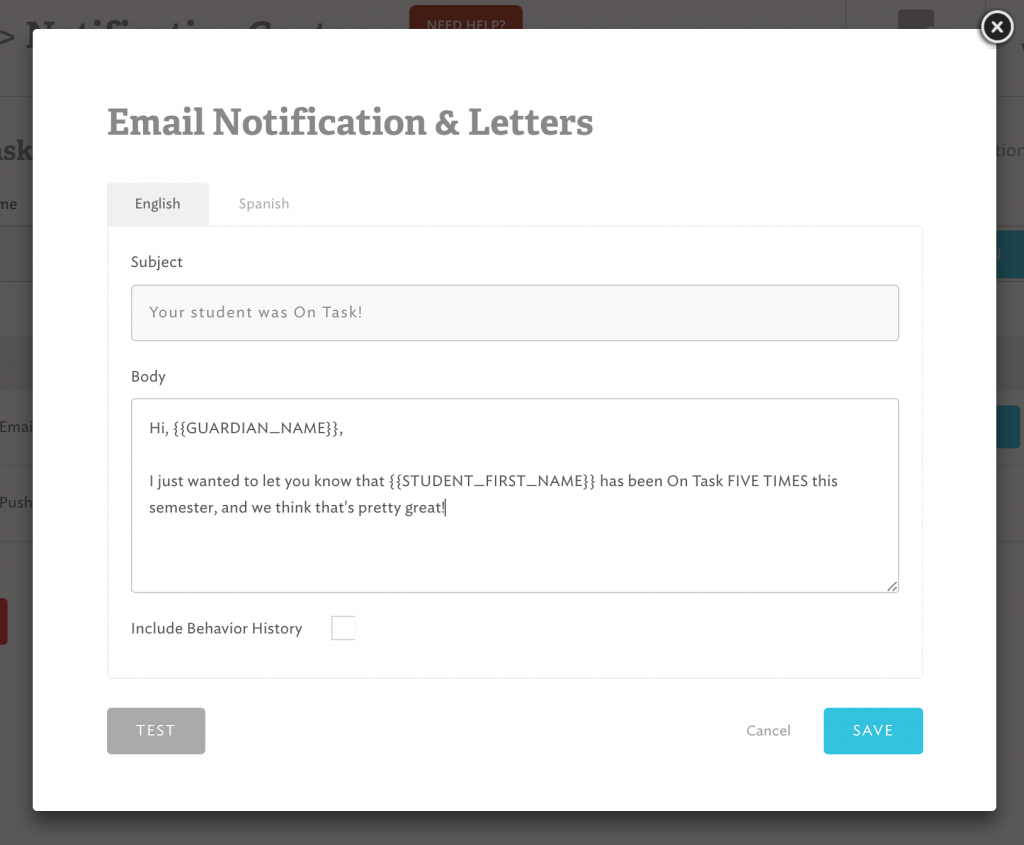1024x845 pixels.
Task: Close the Email Notification modal with X
Action: (x=996, y=28)
